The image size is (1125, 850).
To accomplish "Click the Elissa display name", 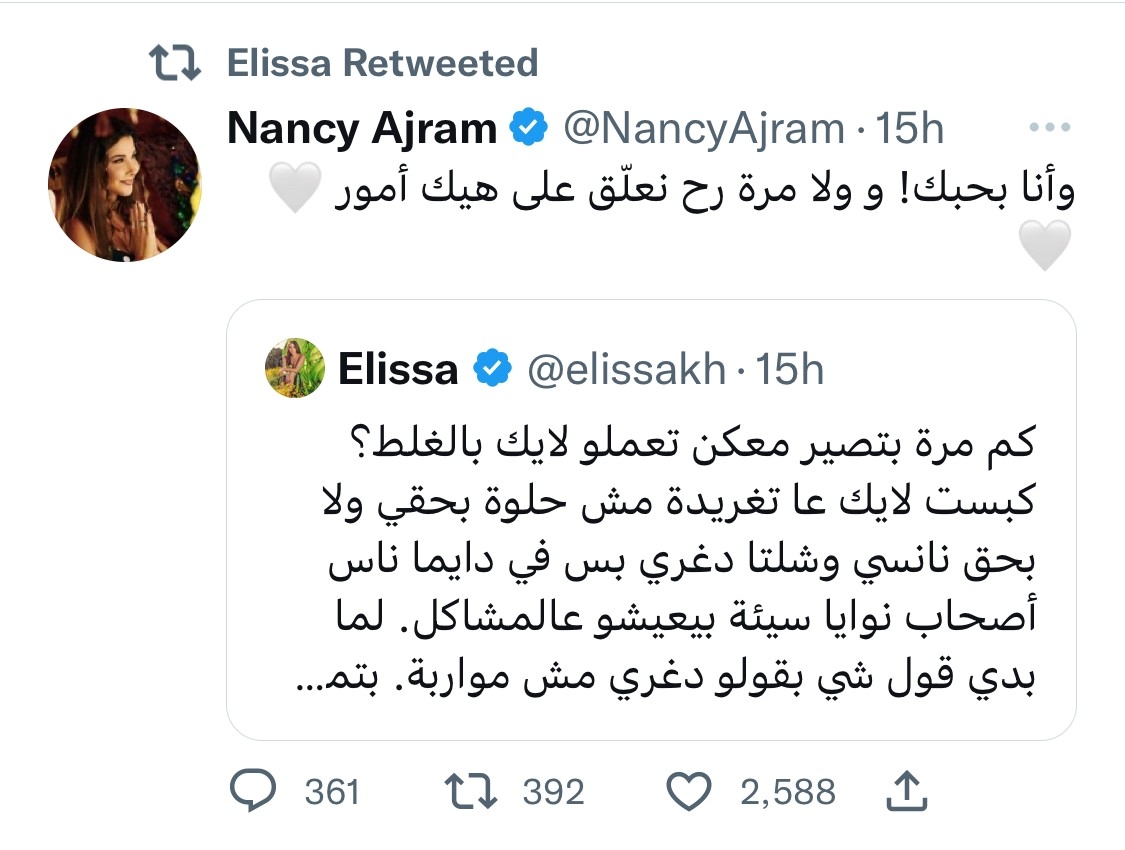I will pyautogui.click(x=398, y=369).
